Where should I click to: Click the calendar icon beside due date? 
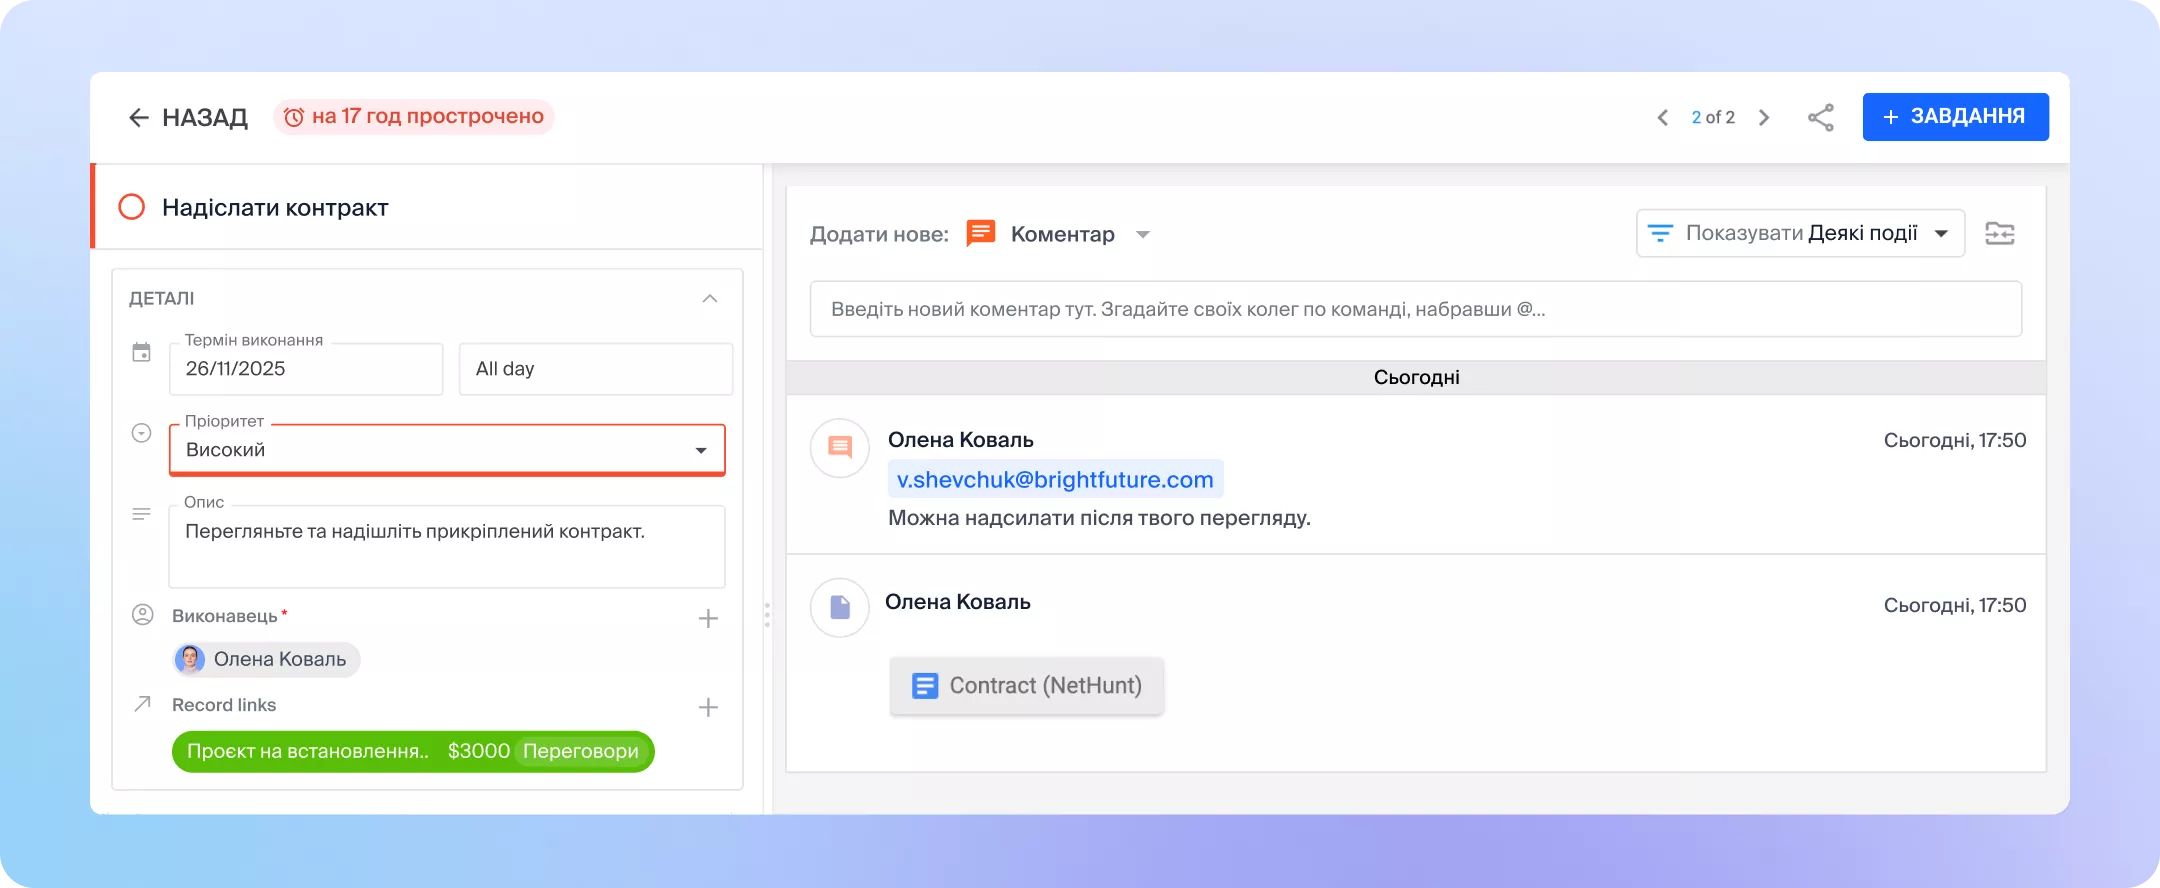(x=142, y=352)
